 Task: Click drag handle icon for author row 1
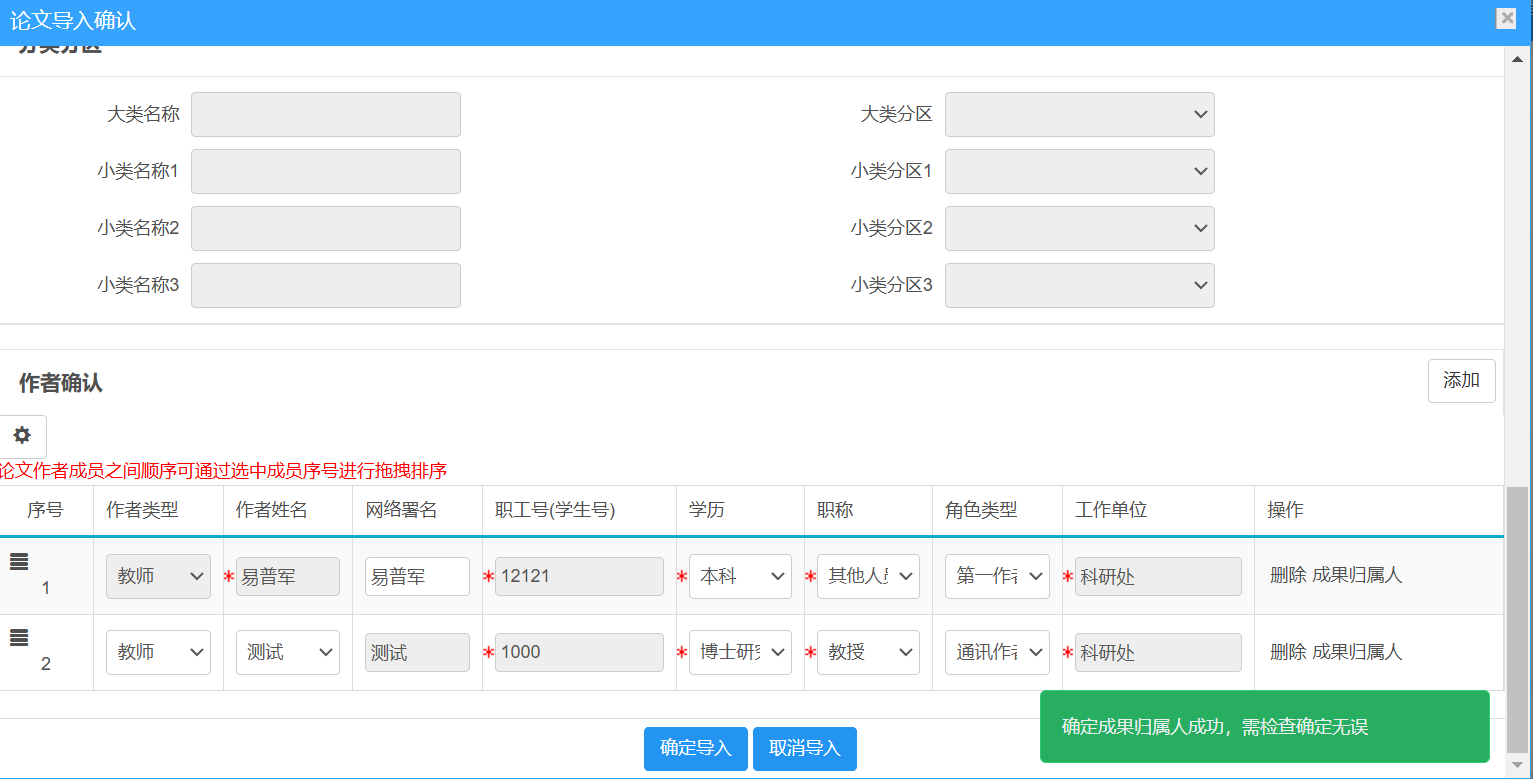pos(19,562)
